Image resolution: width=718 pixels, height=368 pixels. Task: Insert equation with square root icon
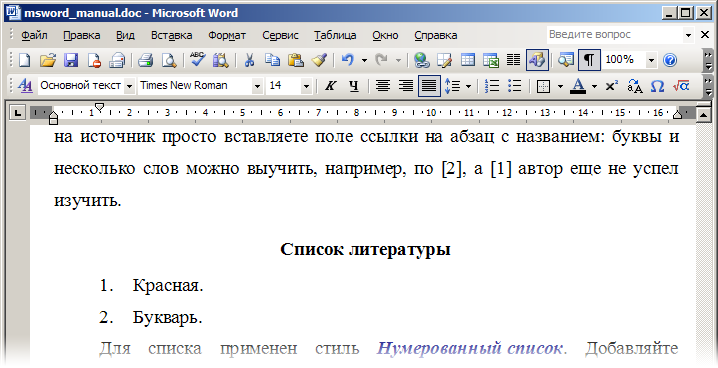point(681,86)
